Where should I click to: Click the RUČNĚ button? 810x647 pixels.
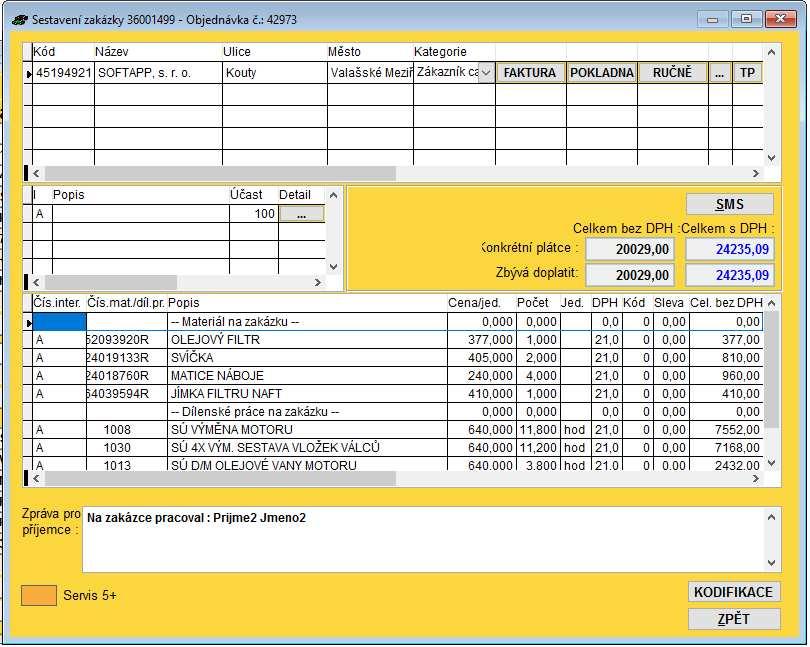pos(672,73)
